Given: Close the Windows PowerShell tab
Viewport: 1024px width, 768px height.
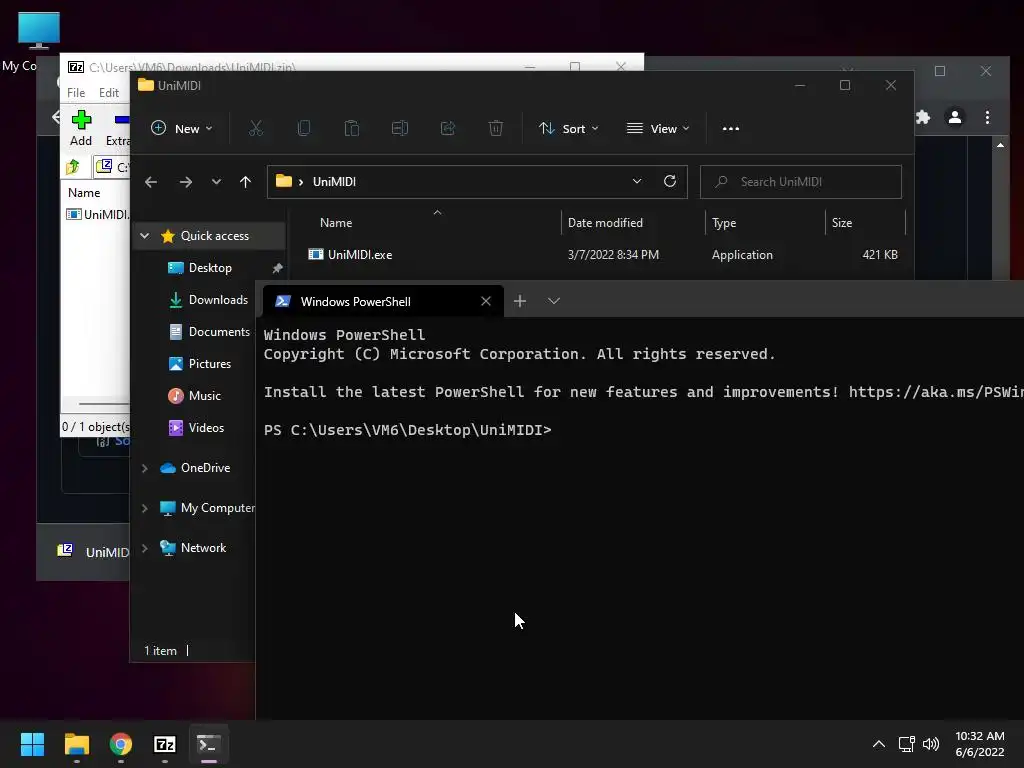Looking at the screenshot, I should [x=486, y=301].
